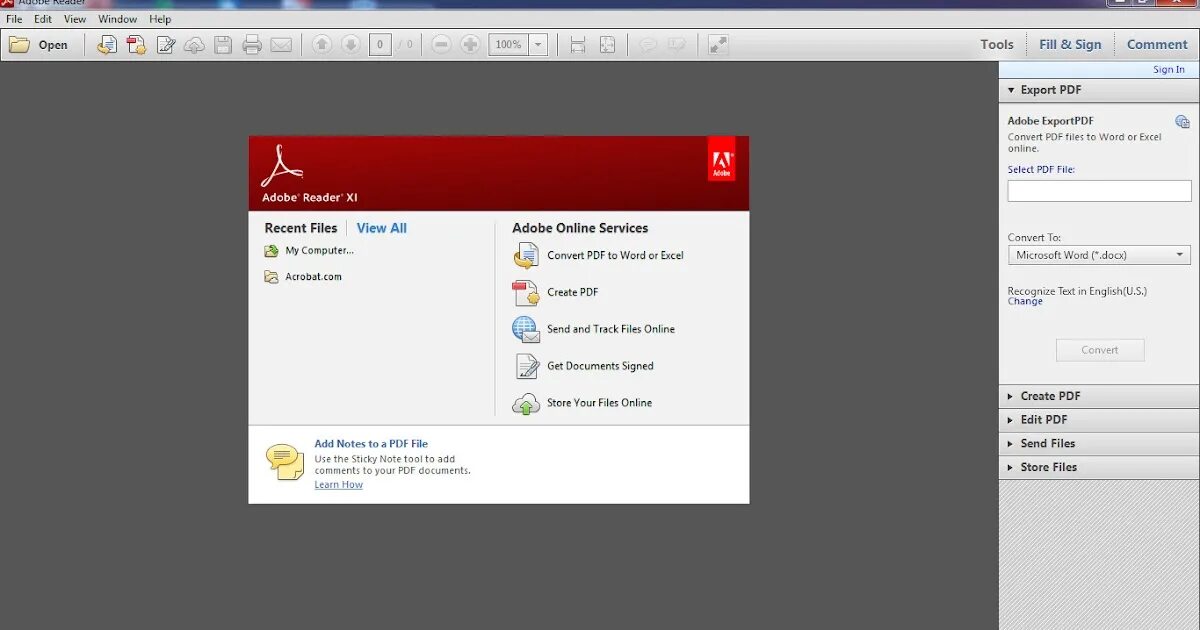Click the cloud upload toolbar icon
Screen dimensions: 1200x630
(195, 45)
